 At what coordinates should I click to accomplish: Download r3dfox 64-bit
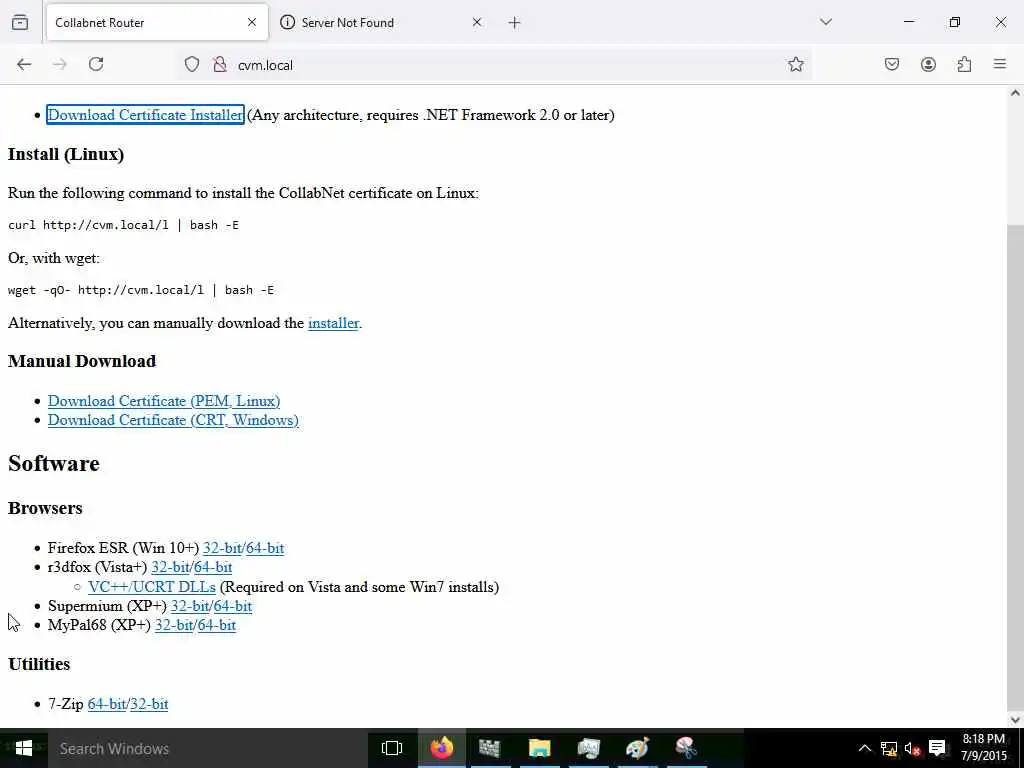click(213, 567)
